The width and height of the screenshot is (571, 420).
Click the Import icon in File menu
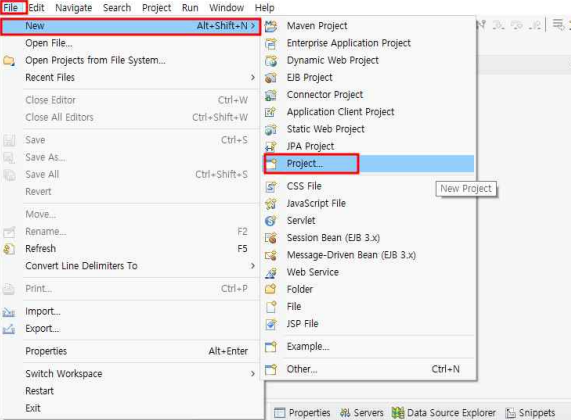pos(9,312)
